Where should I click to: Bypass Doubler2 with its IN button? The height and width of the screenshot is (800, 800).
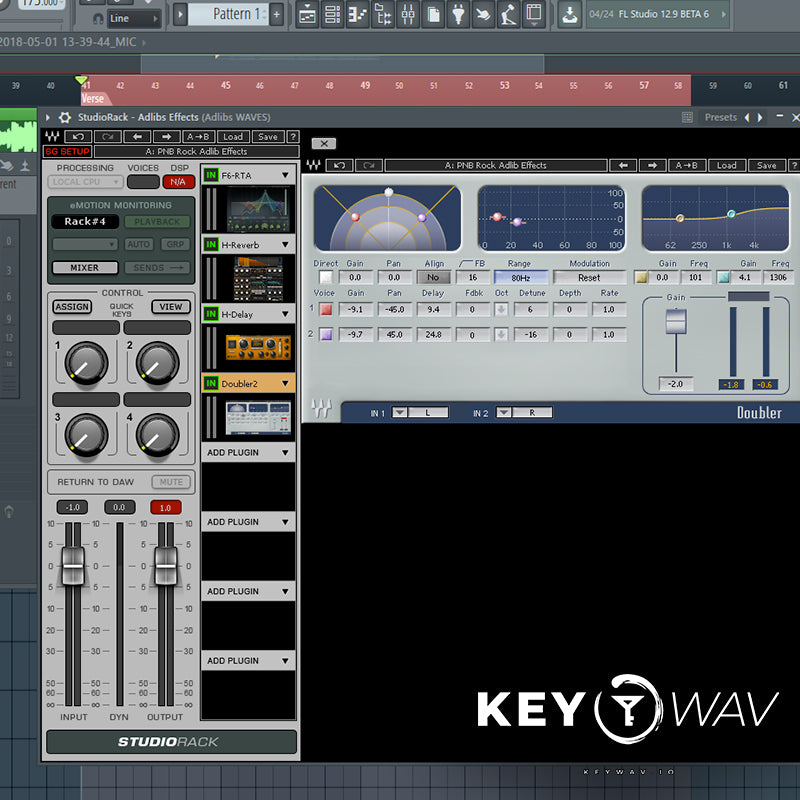click(x=211, y=383)
